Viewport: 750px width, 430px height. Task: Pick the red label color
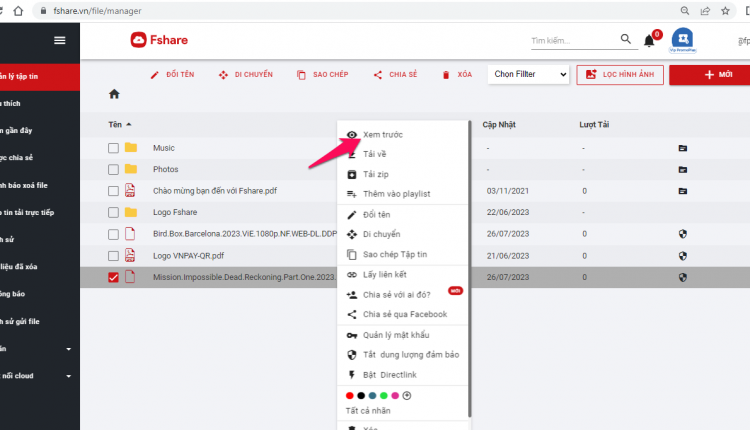(350, 396)
